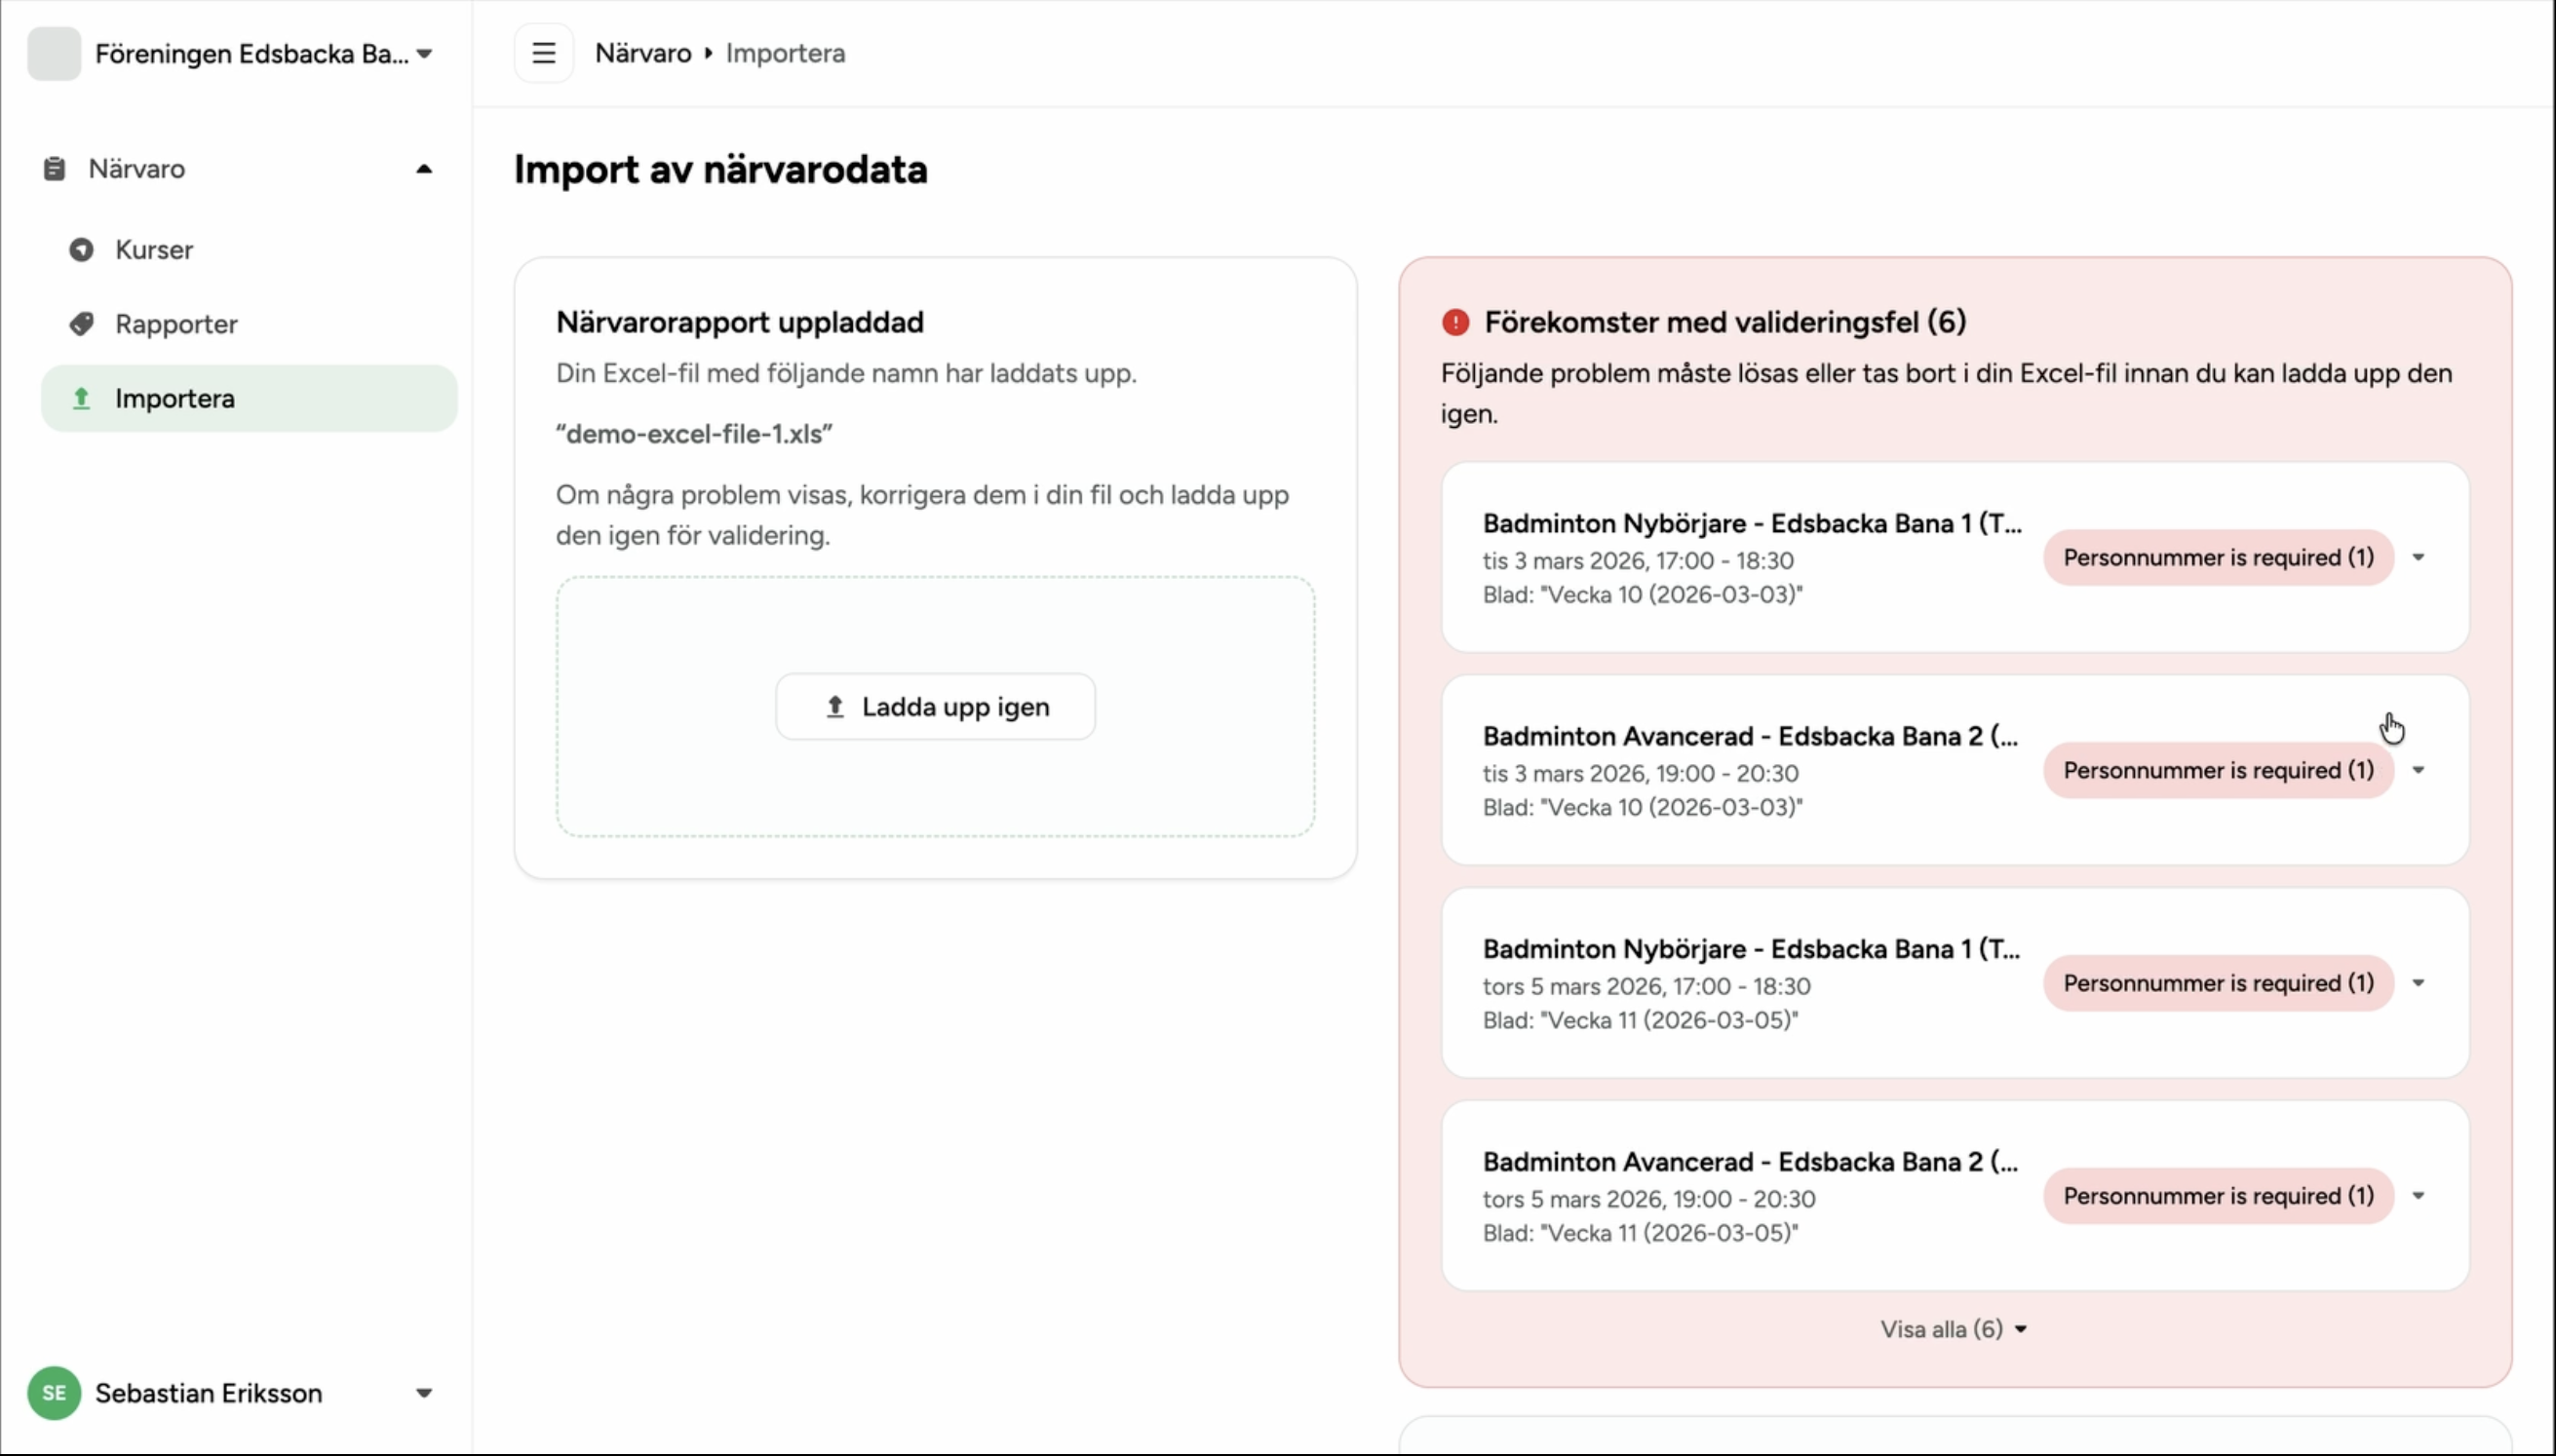The height and width of the screenshot is (1456, 2556).
Task: Click text 'tors 5 mars 2026, 19:00 - 20:30'
Action: [1649, 1199]
